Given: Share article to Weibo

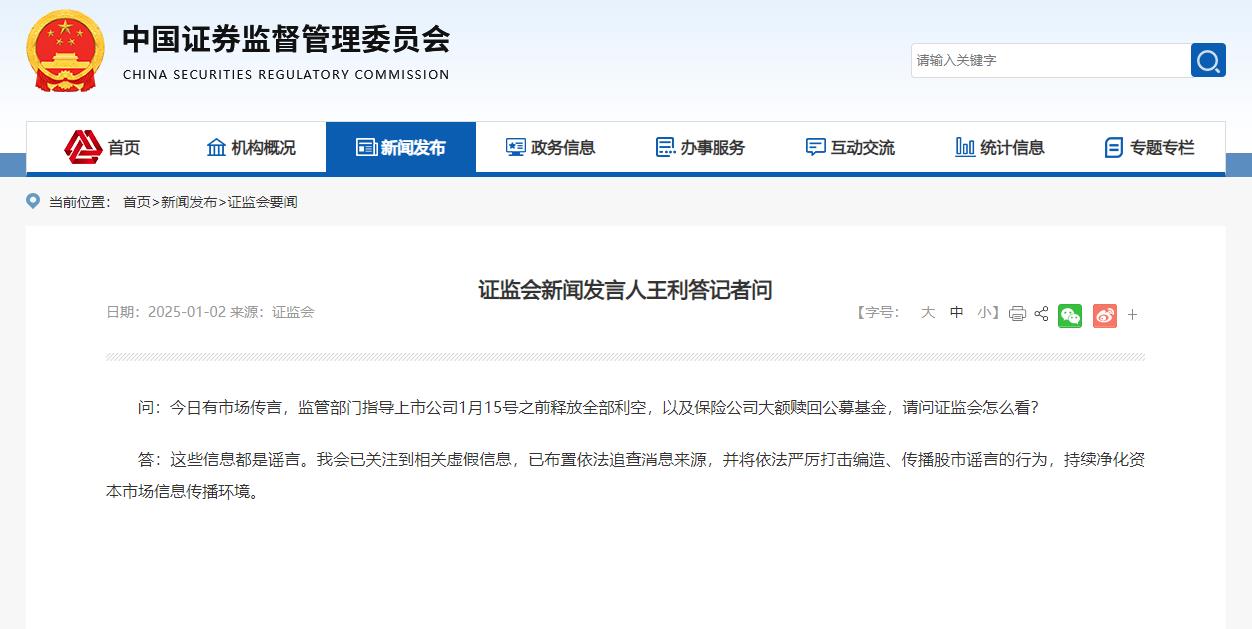Looking at the screenshot, I should [1104, 315].
